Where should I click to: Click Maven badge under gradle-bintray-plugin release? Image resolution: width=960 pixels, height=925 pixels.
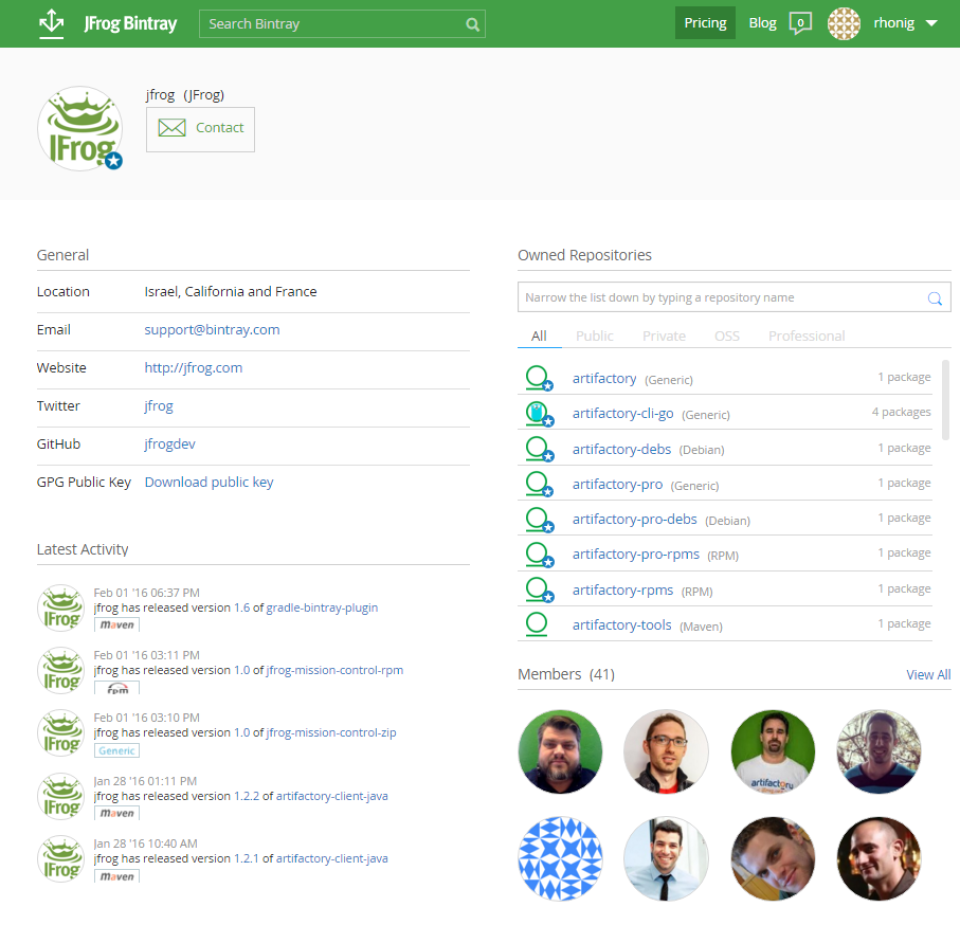[117, 624]
